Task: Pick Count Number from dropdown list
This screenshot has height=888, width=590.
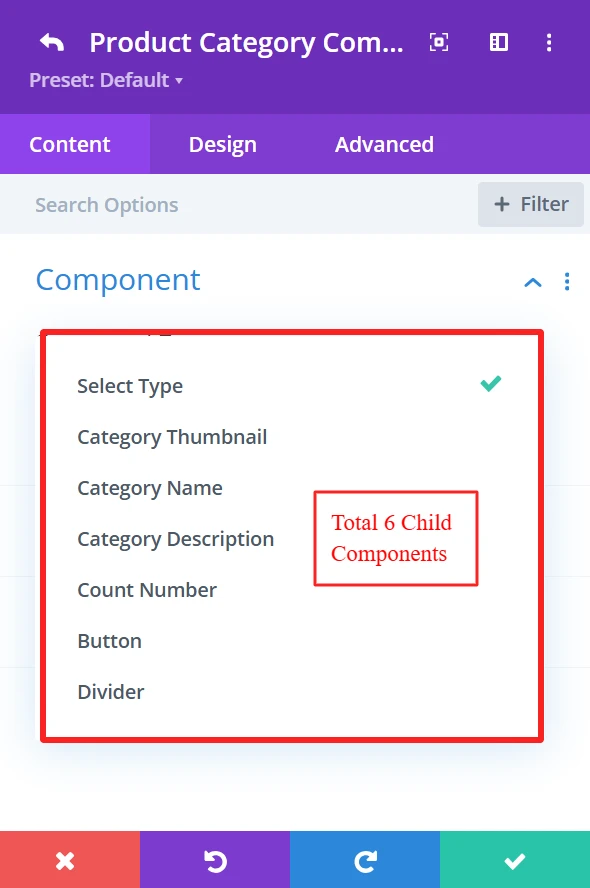Action: (147, 590)
